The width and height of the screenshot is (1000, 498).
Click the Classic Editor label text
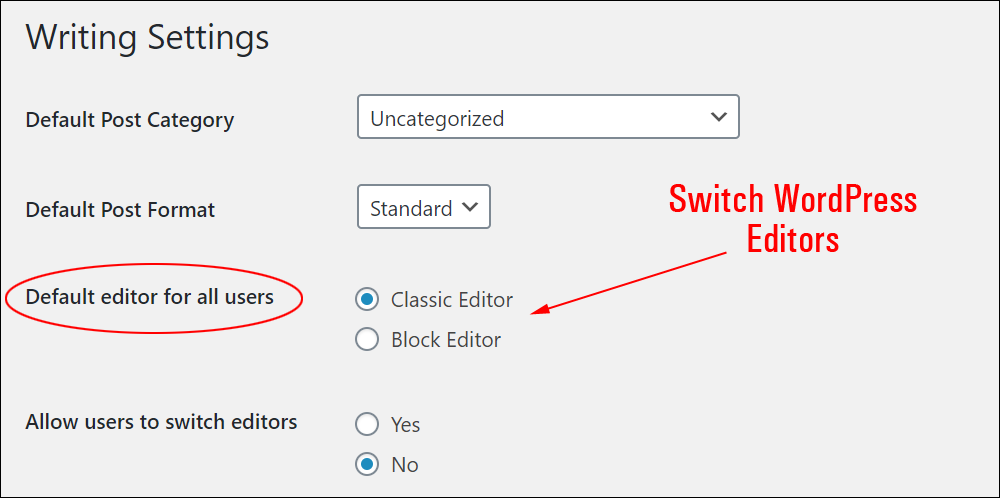(x=452, y=300)
